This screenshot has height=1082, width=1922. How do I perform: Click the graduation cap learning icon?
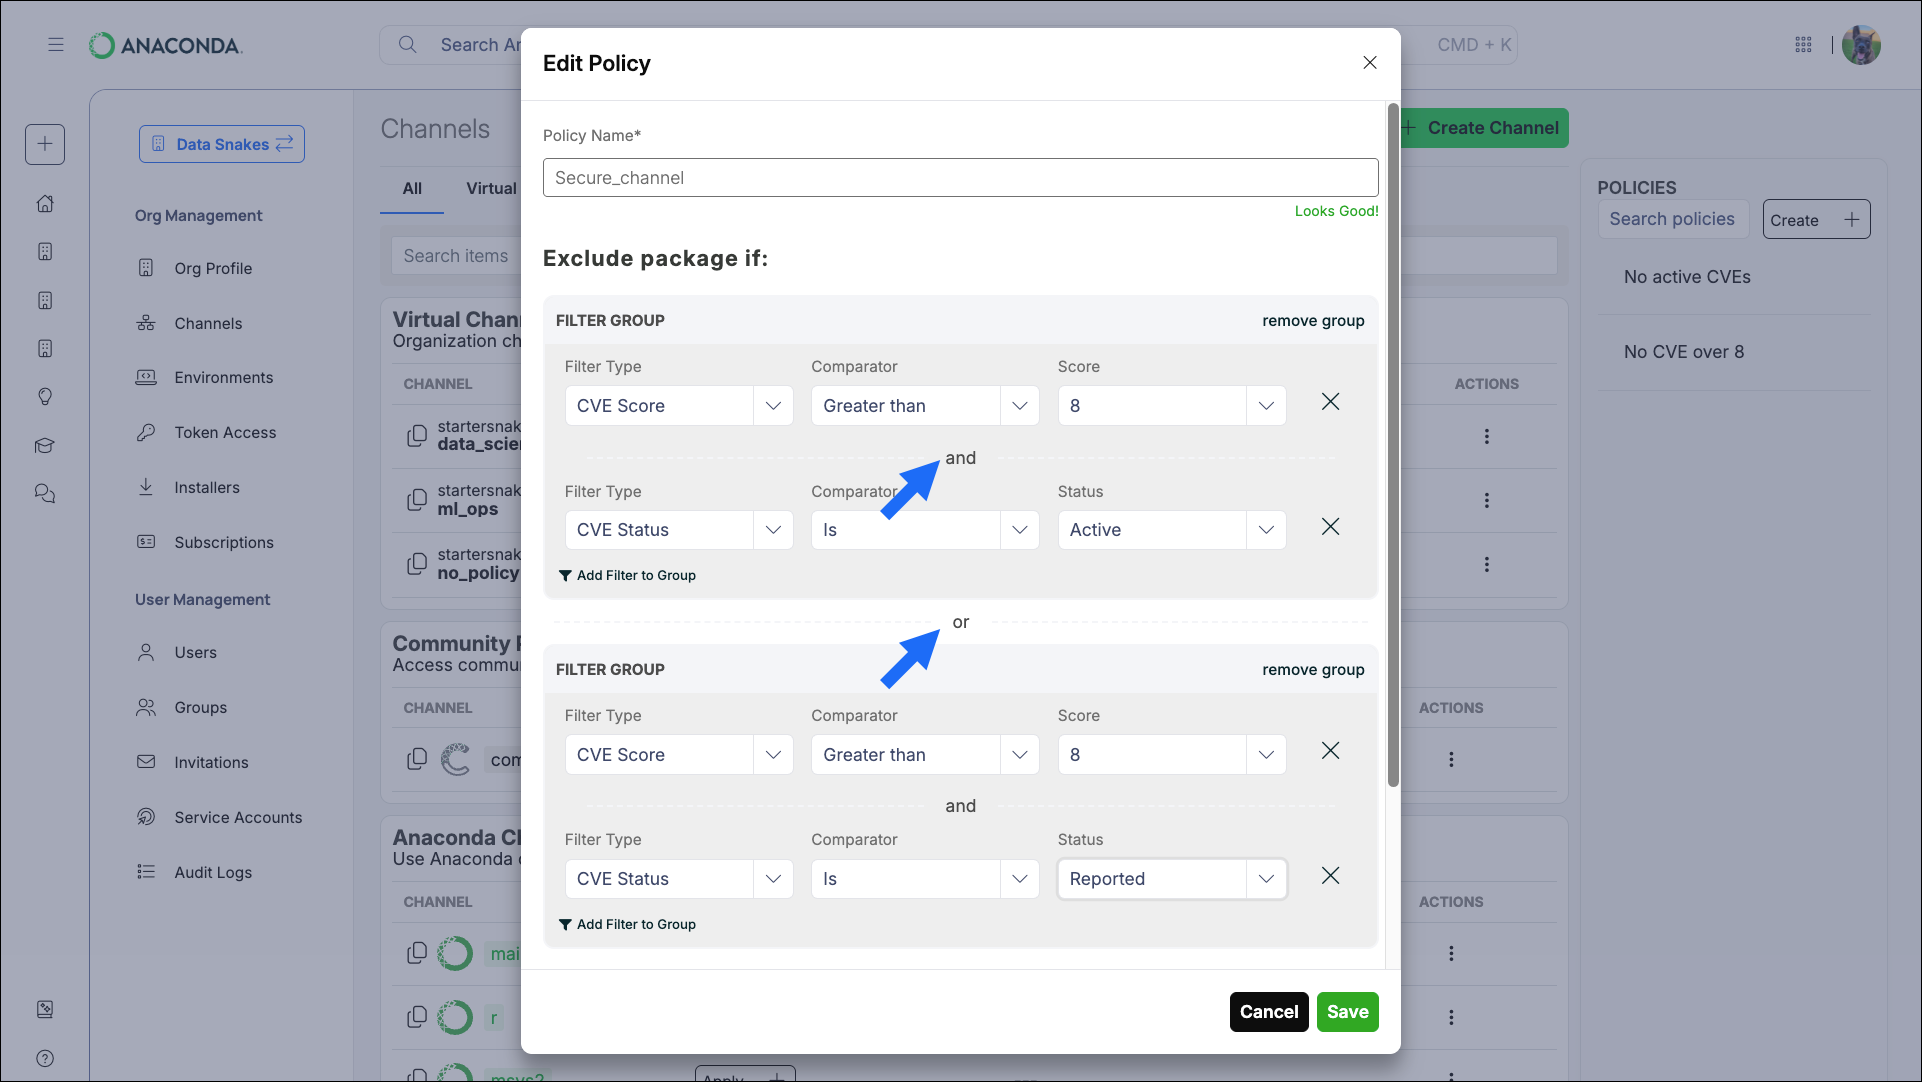[x=45, y=446]
